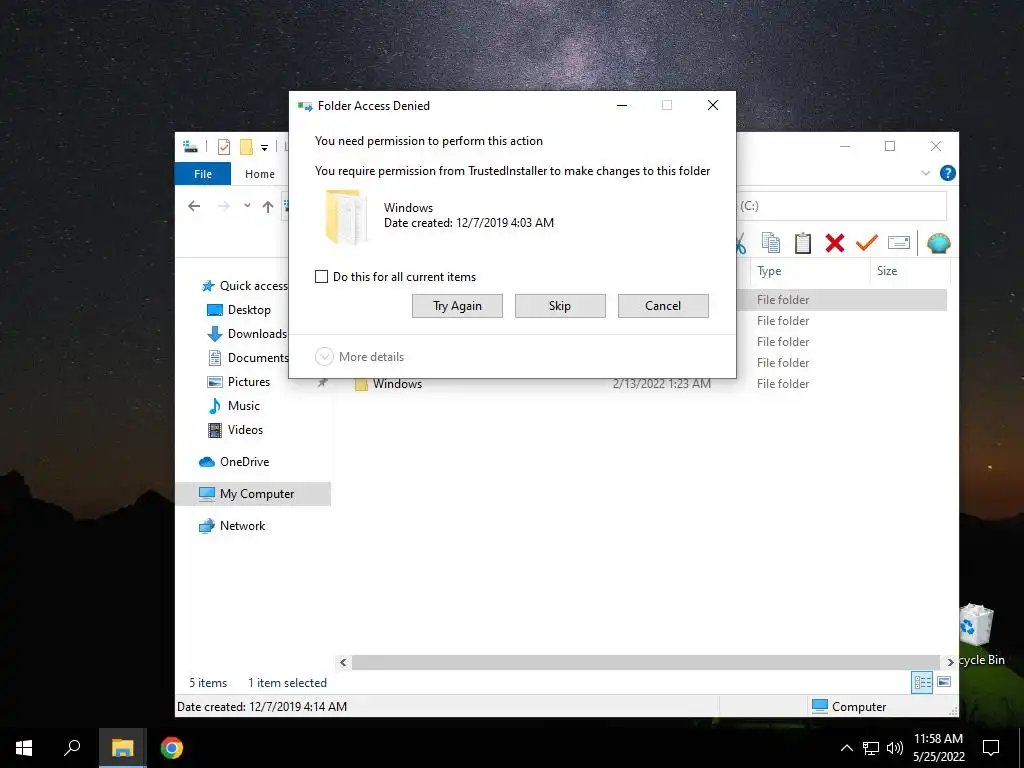This screenshot has width=1024, height=768.
Task: Expand More details in the dialog
Action: [360, 357]
